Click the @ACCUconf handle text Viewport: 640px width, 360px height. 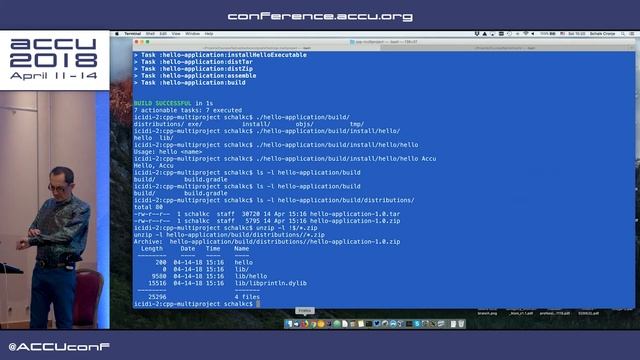pos(59,347)
